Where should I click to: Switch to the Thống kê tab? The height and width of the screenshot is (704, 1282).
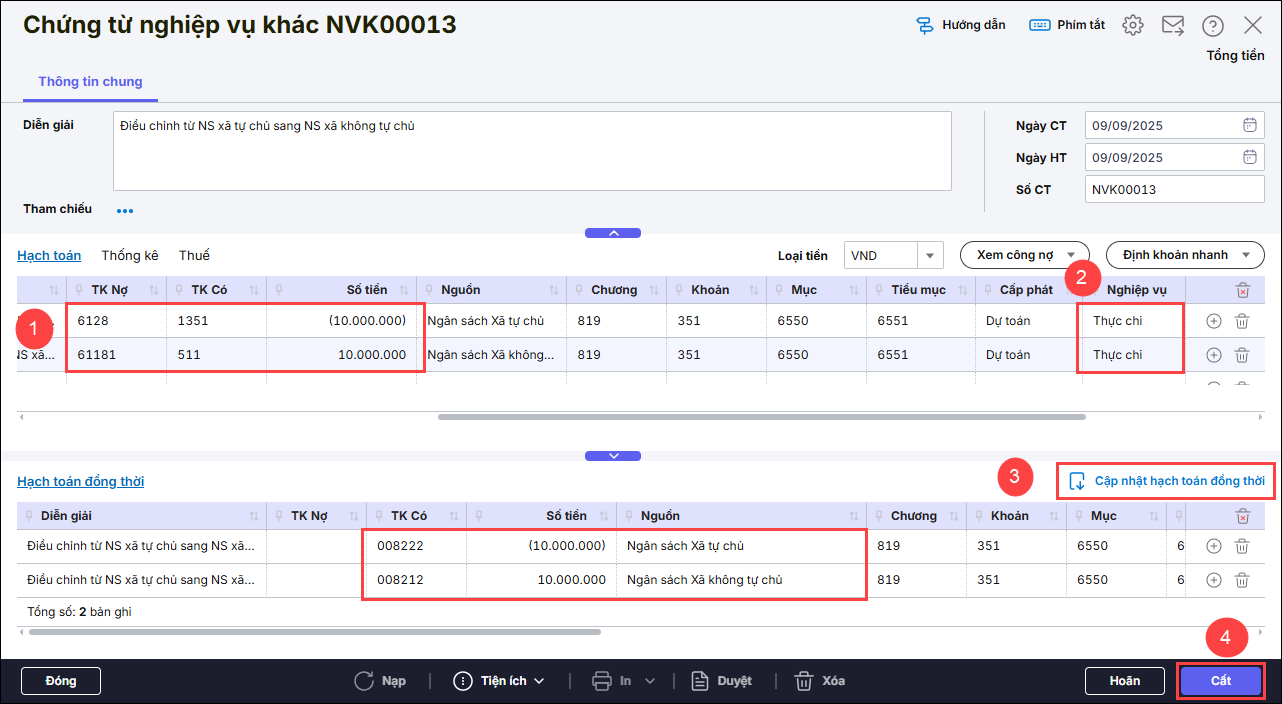point(130,256)
